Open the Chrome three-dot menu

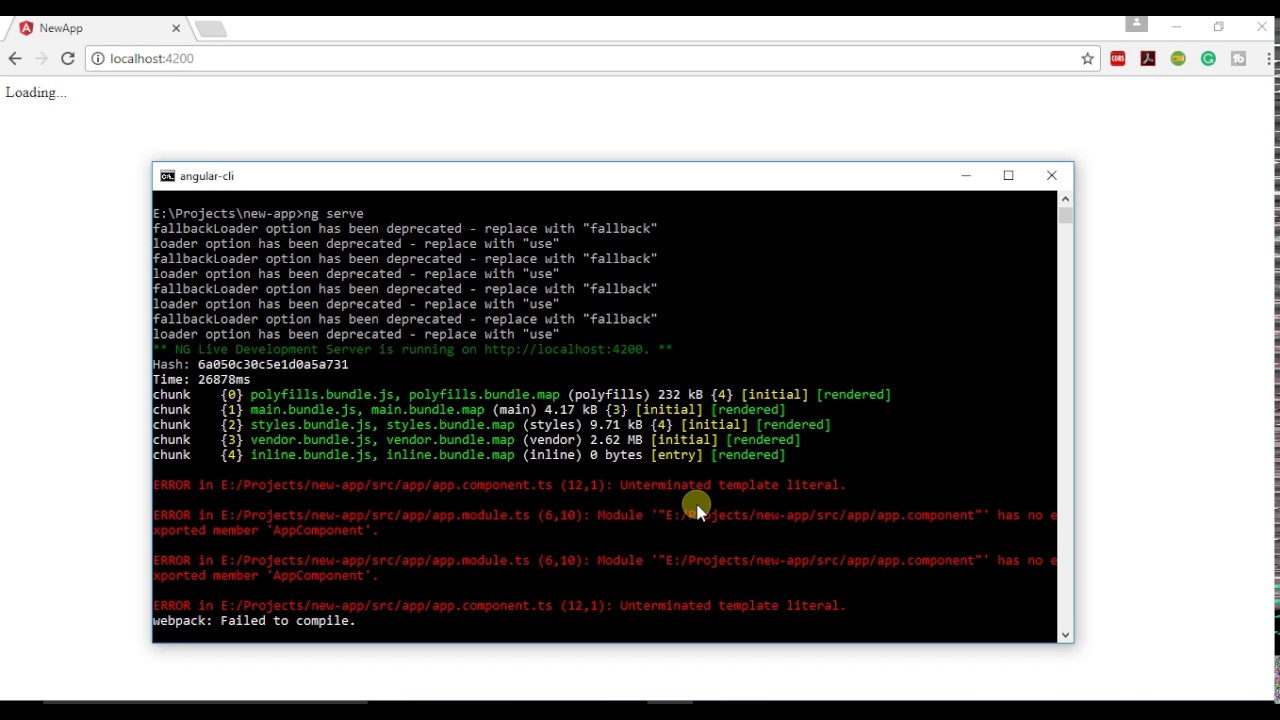1268,59
